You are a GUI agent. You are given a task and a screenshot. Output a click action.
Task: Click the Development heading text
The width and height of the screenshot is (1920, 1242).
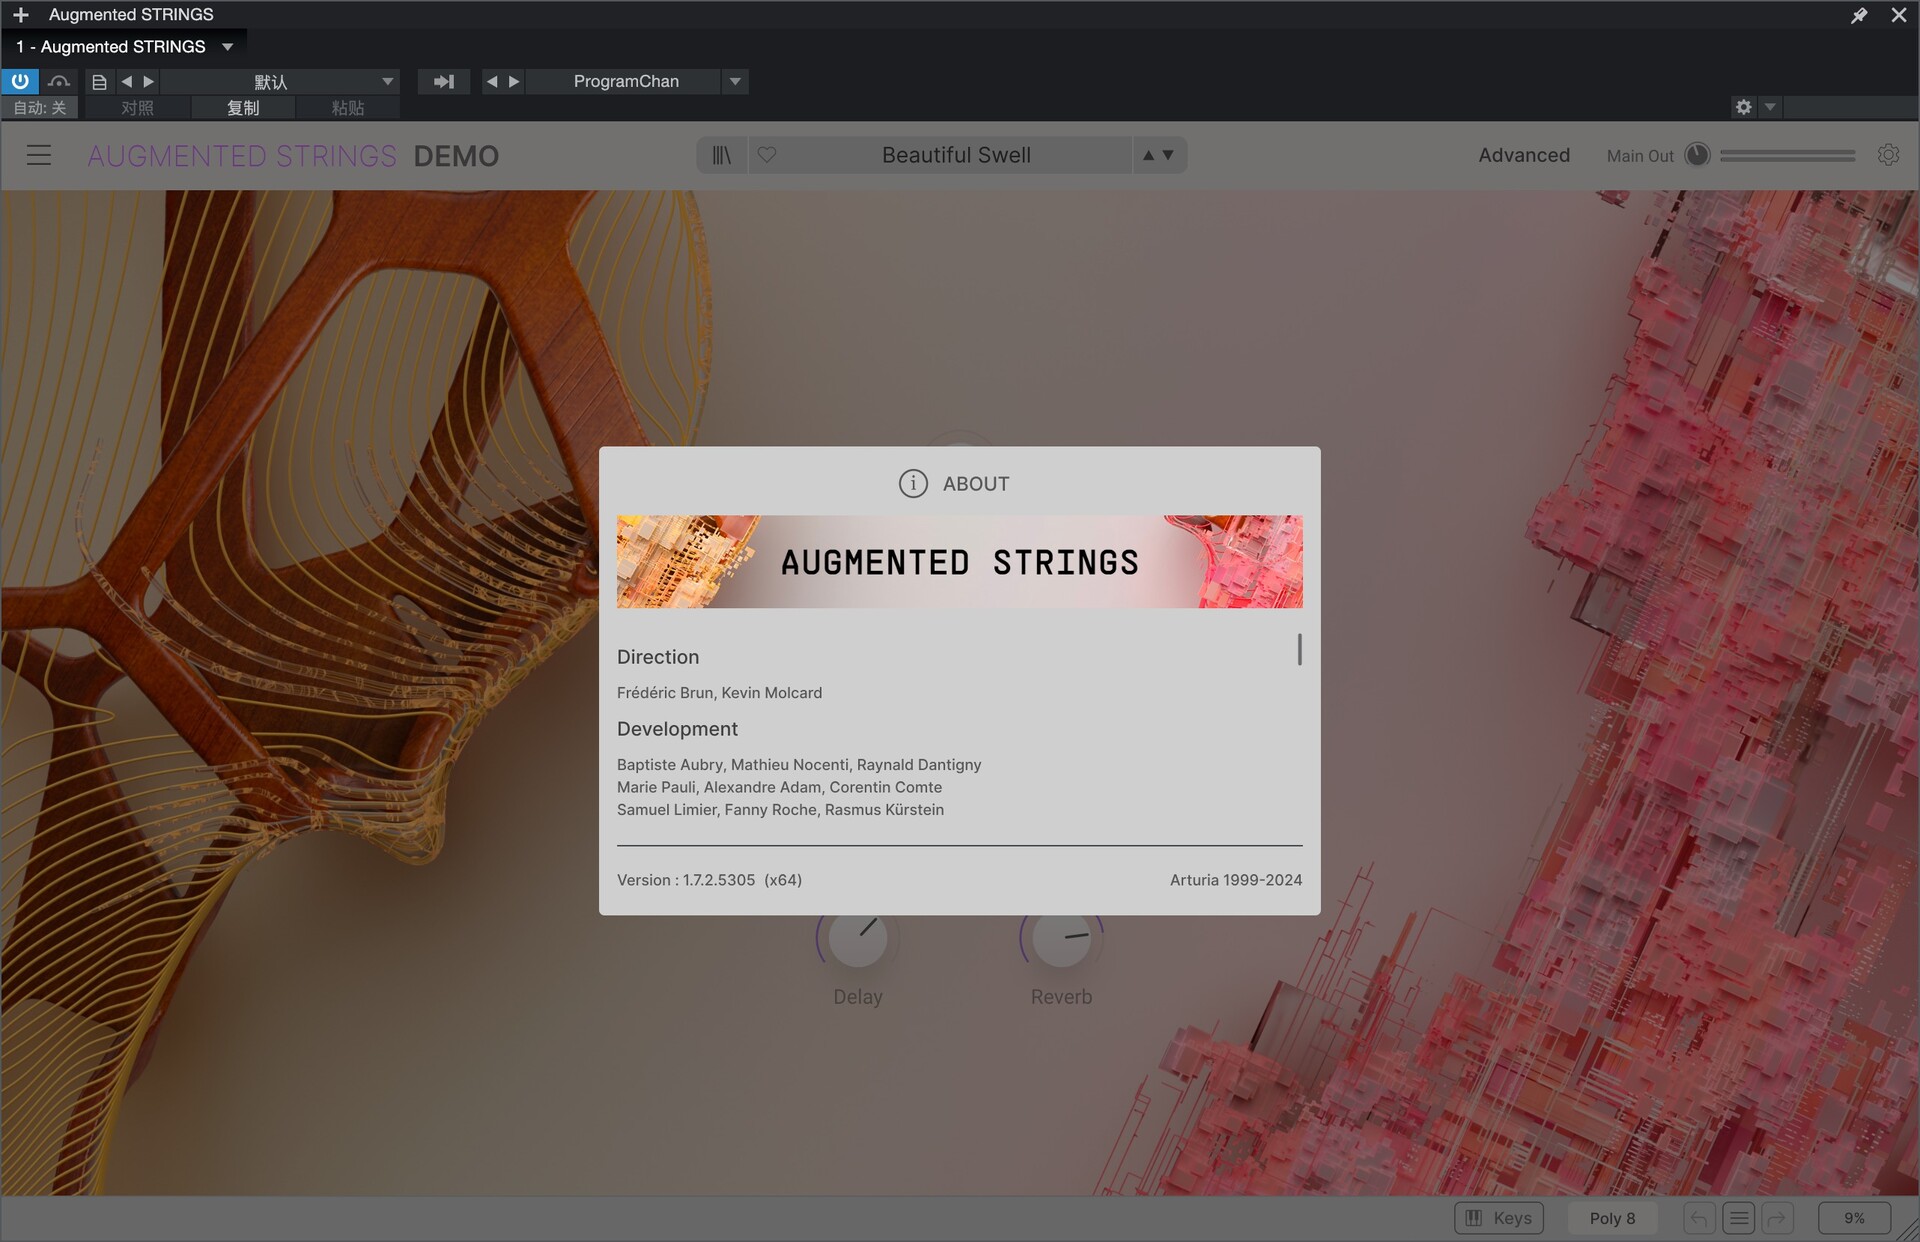(677, 729)
